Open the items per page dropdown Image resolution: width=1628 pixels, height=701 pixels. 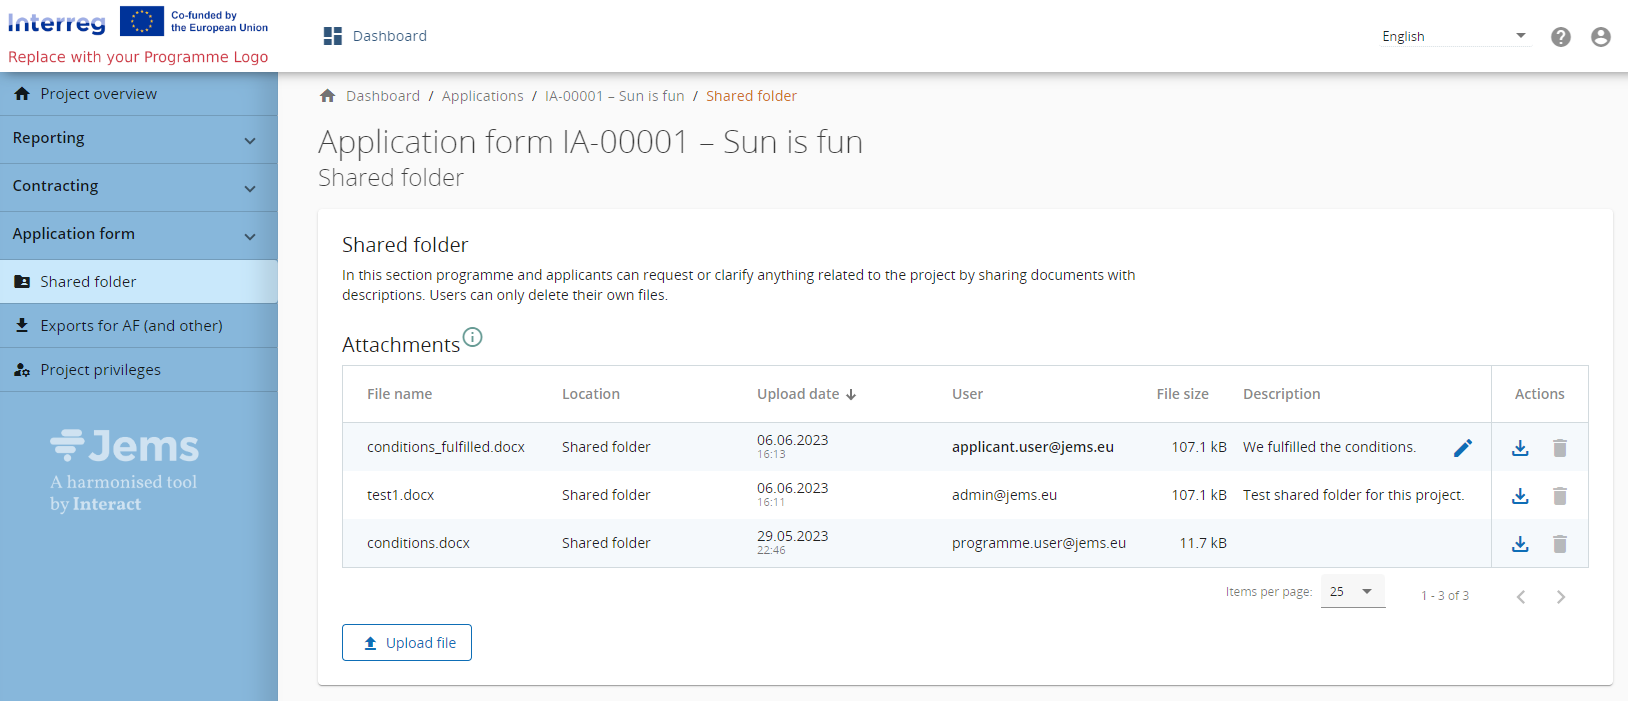[x=1352, y=592]
